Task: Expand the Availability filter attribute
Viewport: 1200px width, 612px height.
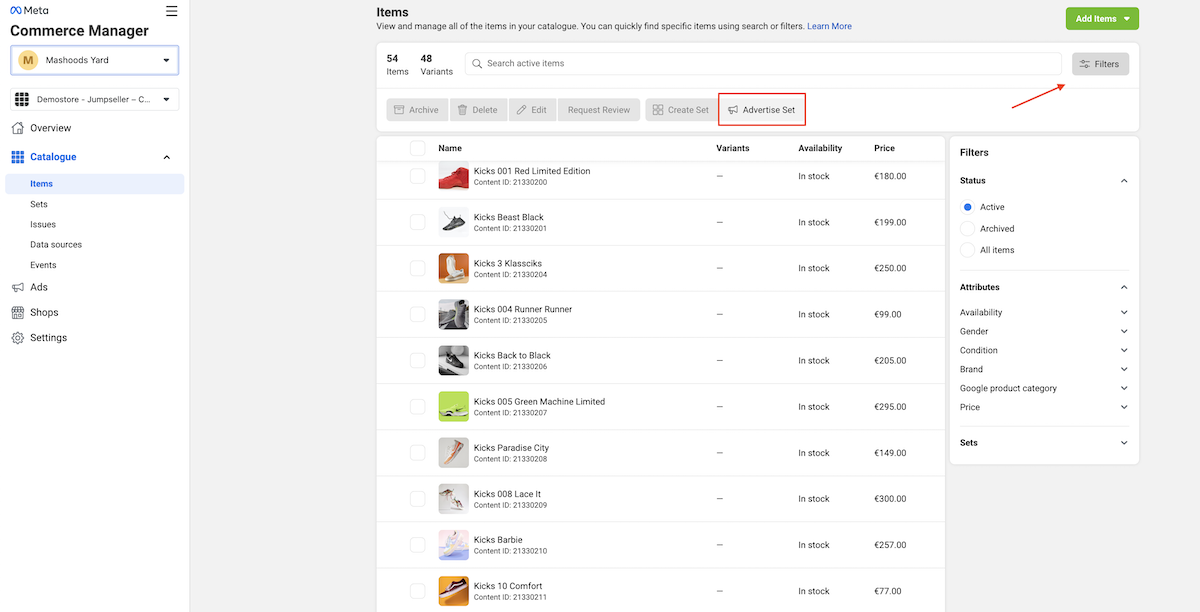Action: (x=1044, y=312)
